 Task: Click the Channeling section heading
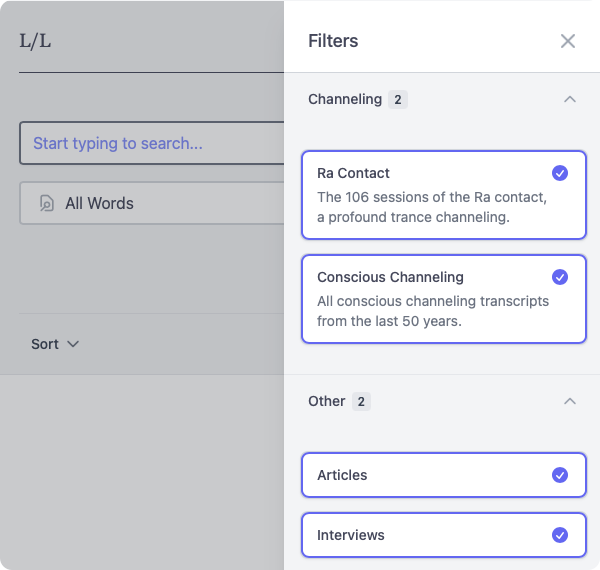coord(345,100)
